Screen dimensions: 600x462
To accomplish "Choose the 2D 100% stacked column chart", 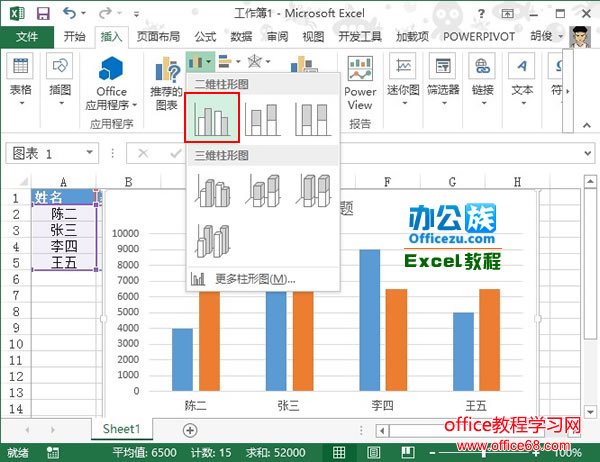I will point(313,119).
